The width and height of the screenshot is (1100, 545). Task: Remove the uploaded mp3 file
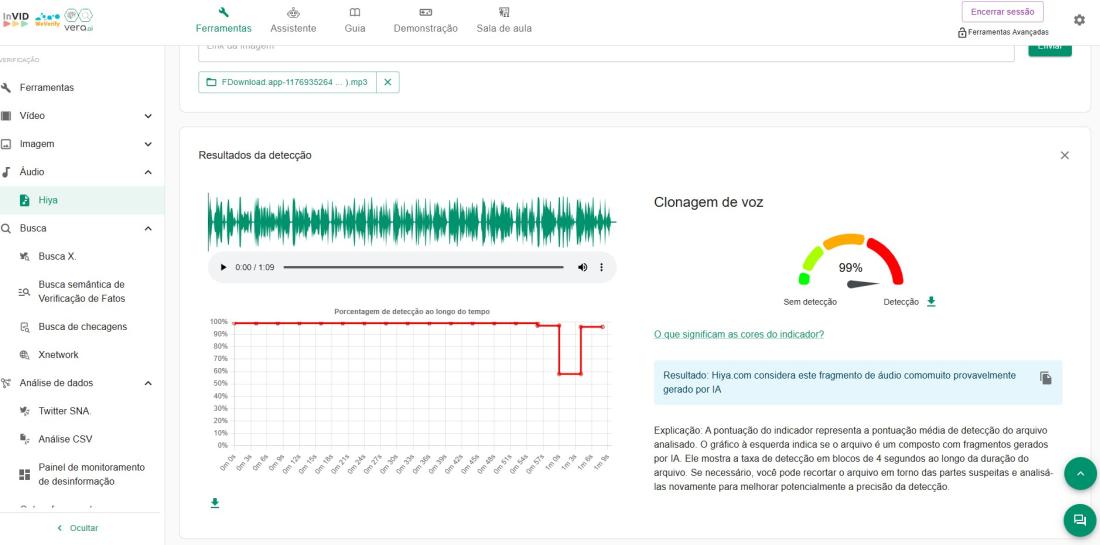[x=387, y=82]
